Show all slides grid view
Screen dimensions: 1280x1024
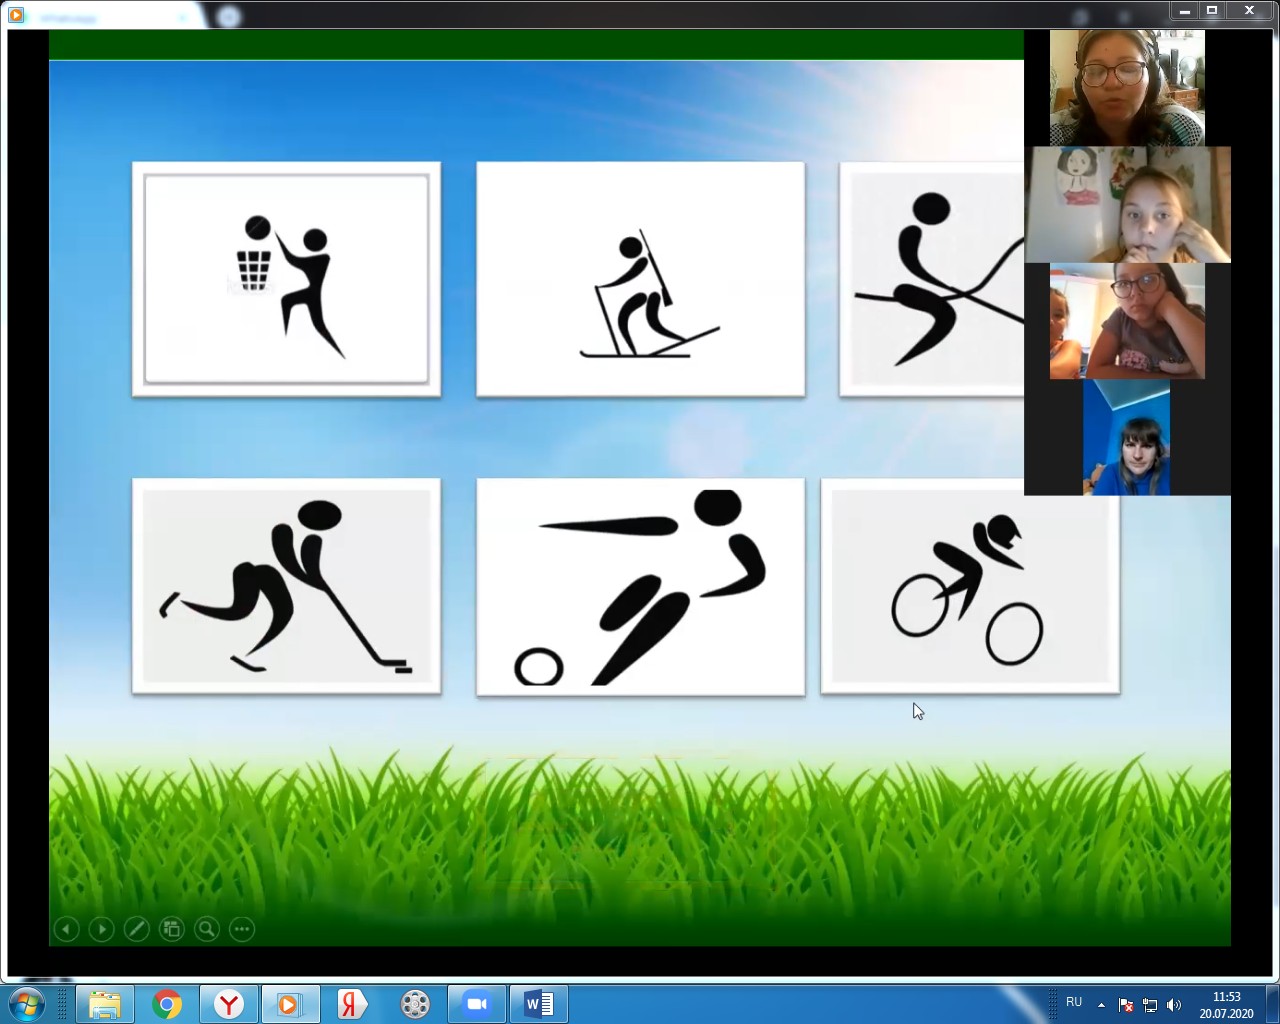pyautogui.click(x=171, y=929)
